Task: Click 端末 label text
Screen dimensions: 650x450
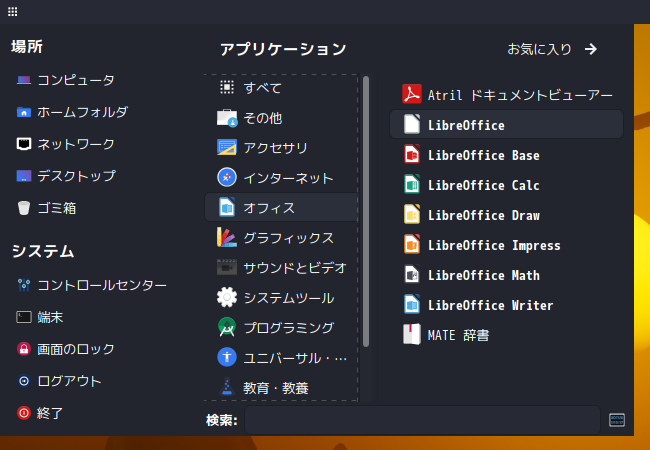Action: (x=50, y=317)
